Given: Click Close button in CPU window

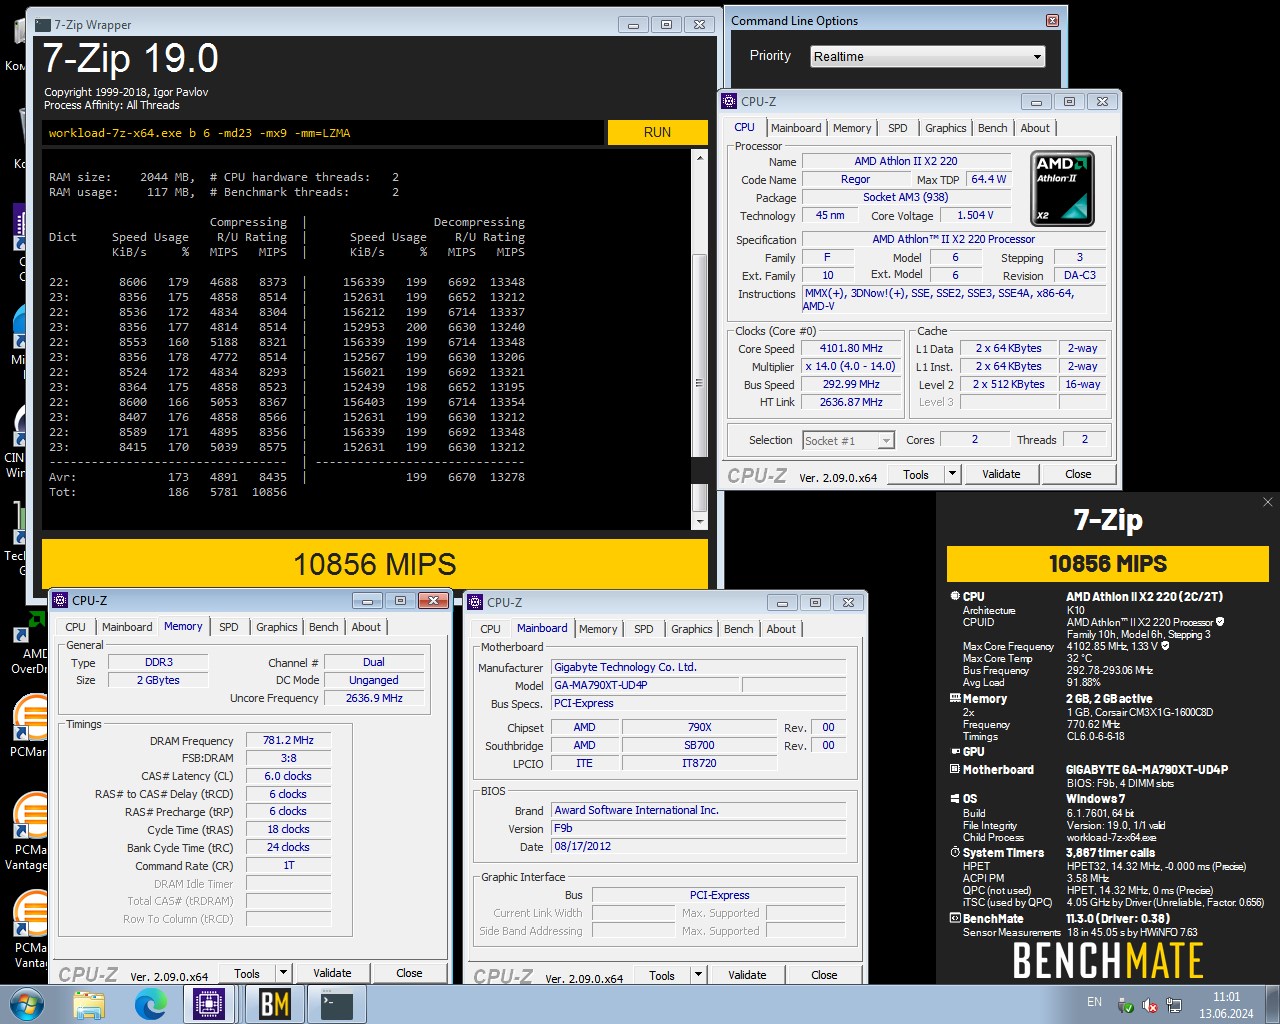Looking at the screenshot, I should point(1078,474).
